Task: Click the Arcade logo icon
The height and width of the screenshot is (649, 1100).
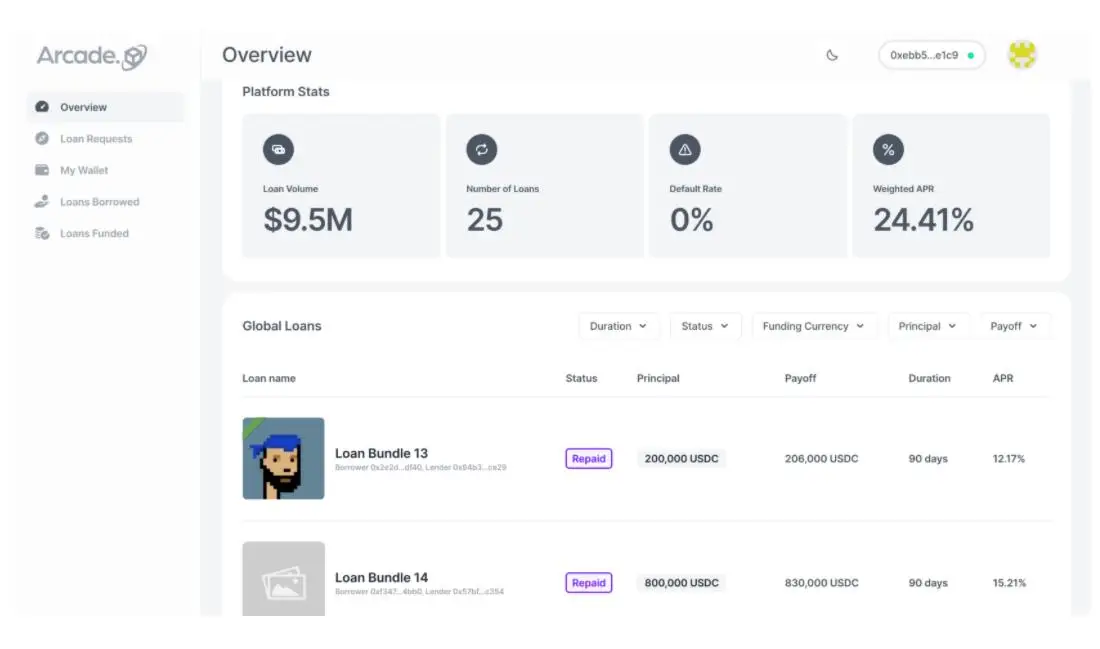Action: pos(134,58)
